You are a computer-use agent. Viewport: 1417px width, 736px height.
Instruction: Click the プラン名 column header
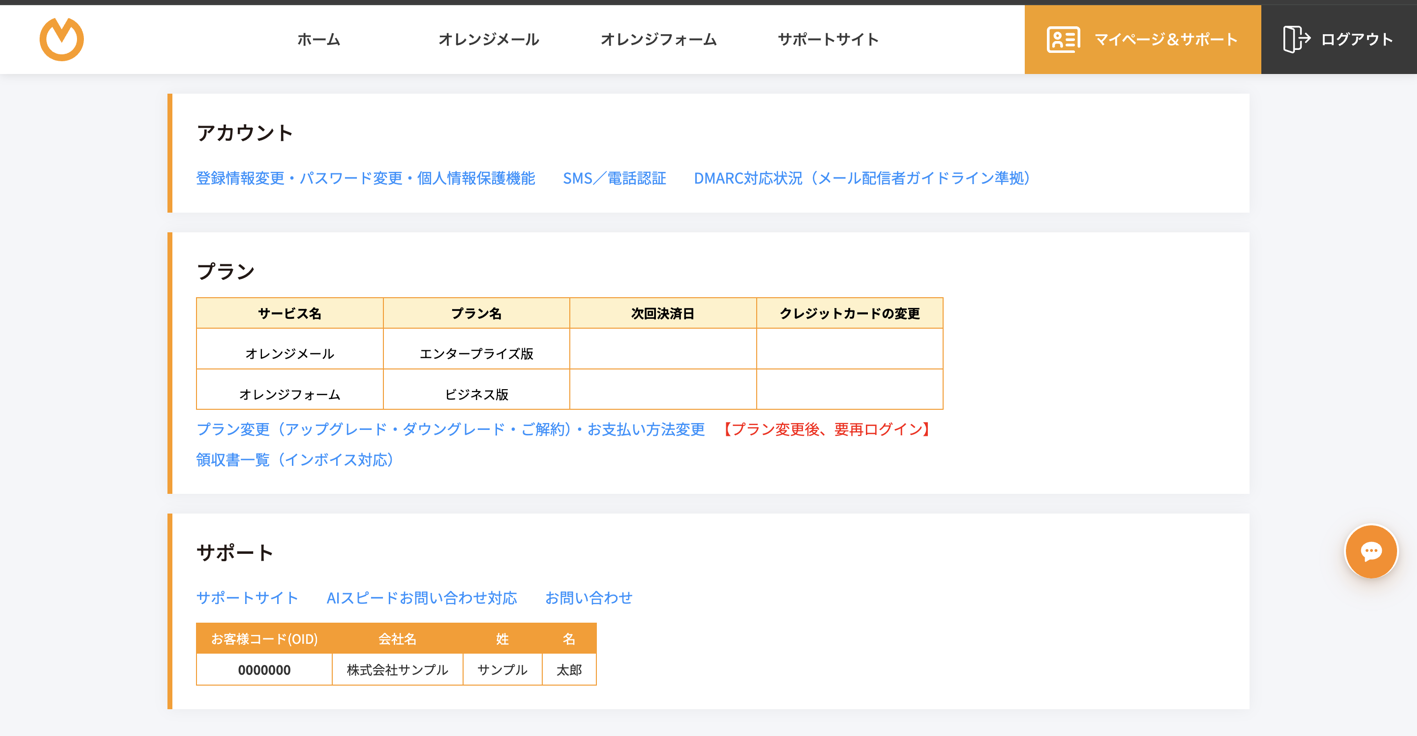pos(477,314)
